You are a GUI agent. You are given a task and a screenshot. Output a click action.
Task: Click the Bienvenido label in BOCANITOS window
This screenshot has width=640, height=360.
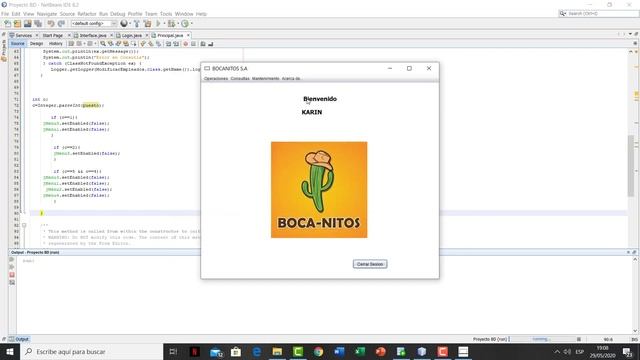point(320,99)
